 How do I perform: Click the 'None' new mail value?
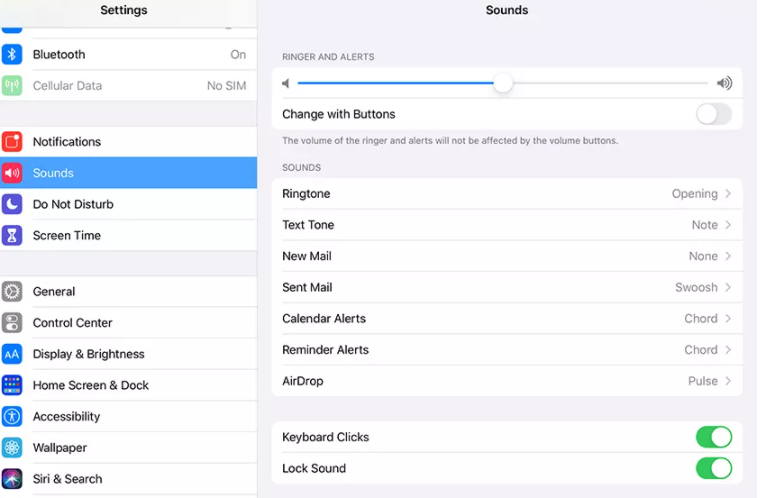pos(703,256)
